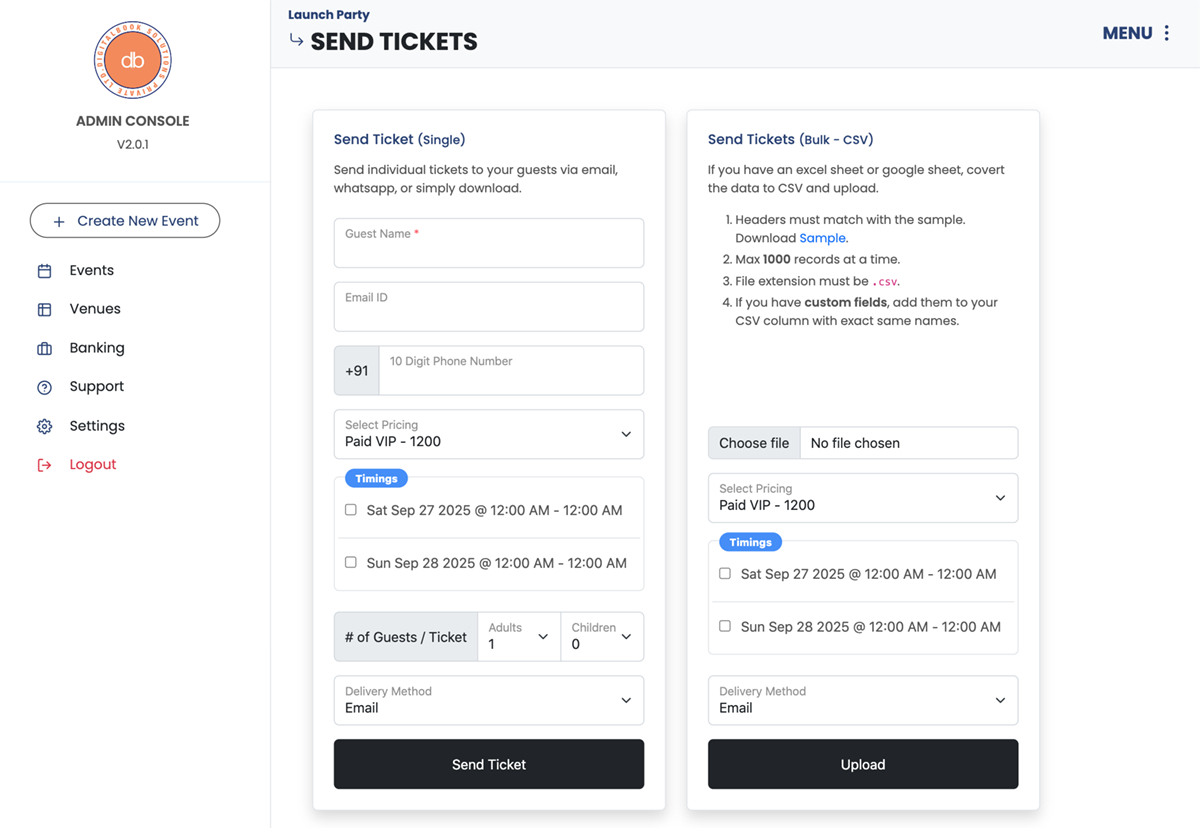Viewport: 1200px width, 828px height.
Task: Click the Logout arrow icon
Action: pos(44,465)
